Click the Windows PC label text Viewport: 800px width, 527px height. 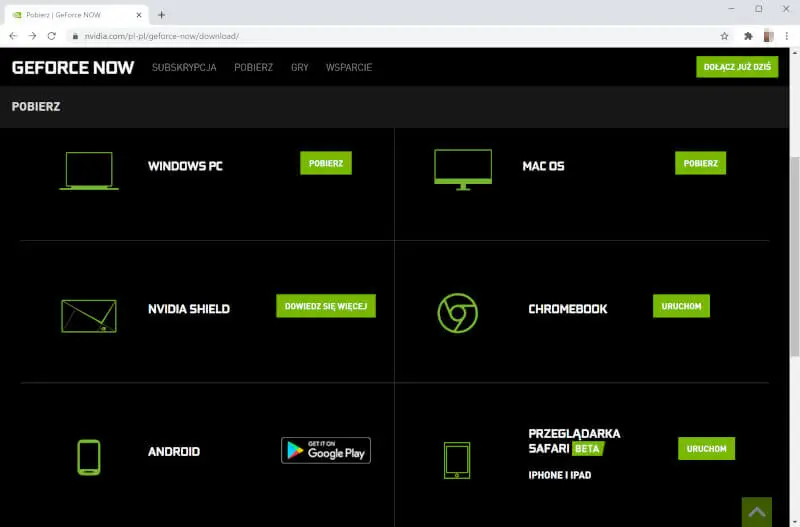[185, 166]
